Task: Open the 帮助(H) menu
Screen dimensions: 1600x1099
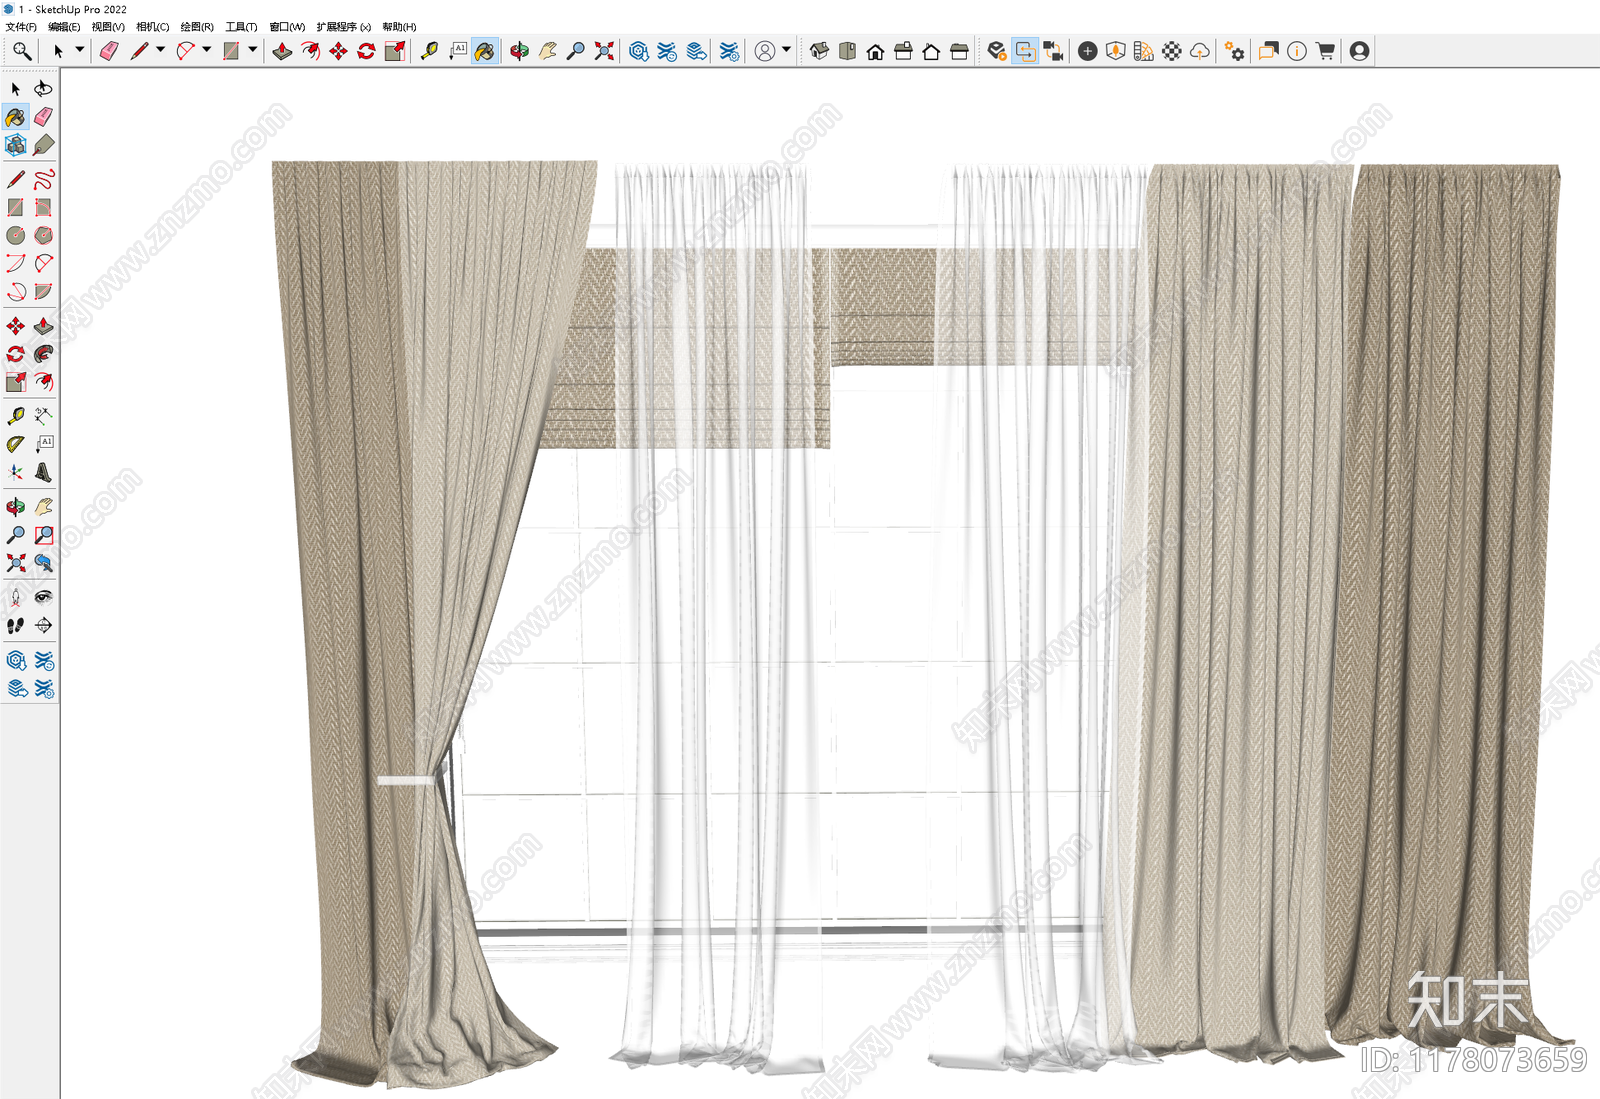Action: click(399, 27)
